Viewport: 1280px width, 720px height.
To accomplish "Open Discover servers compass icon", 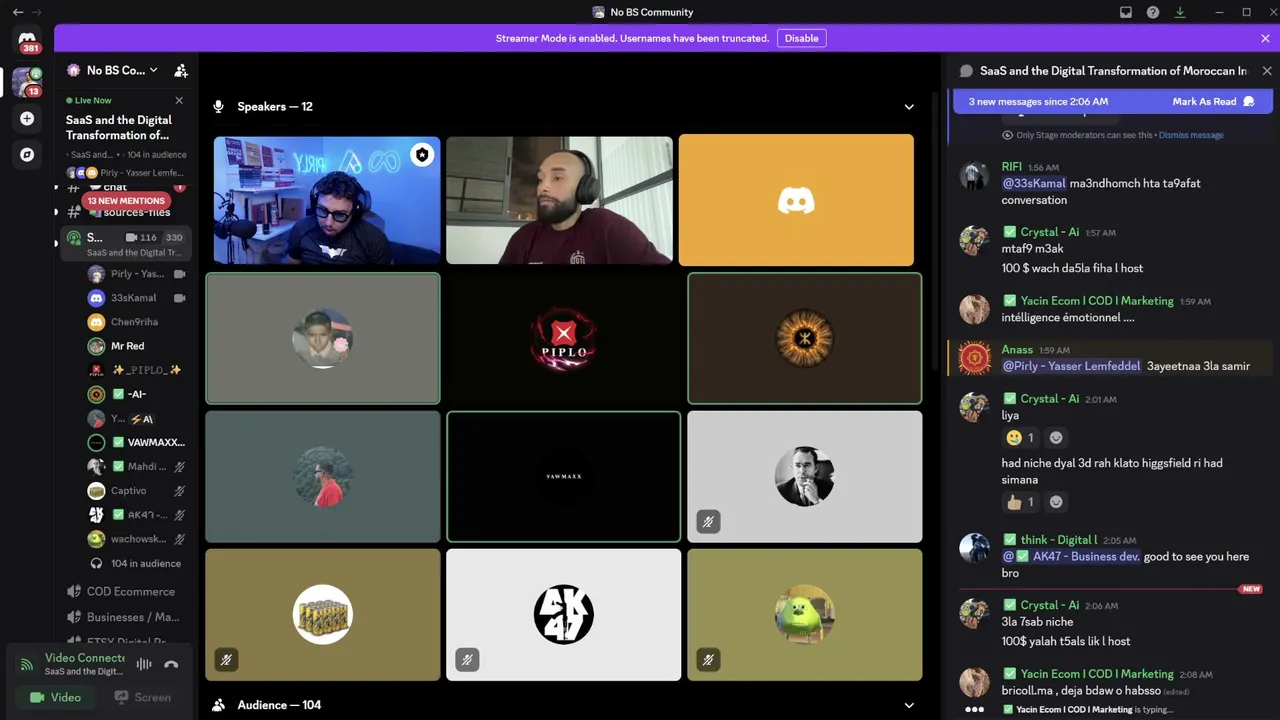I will click(x=27, y=155).
